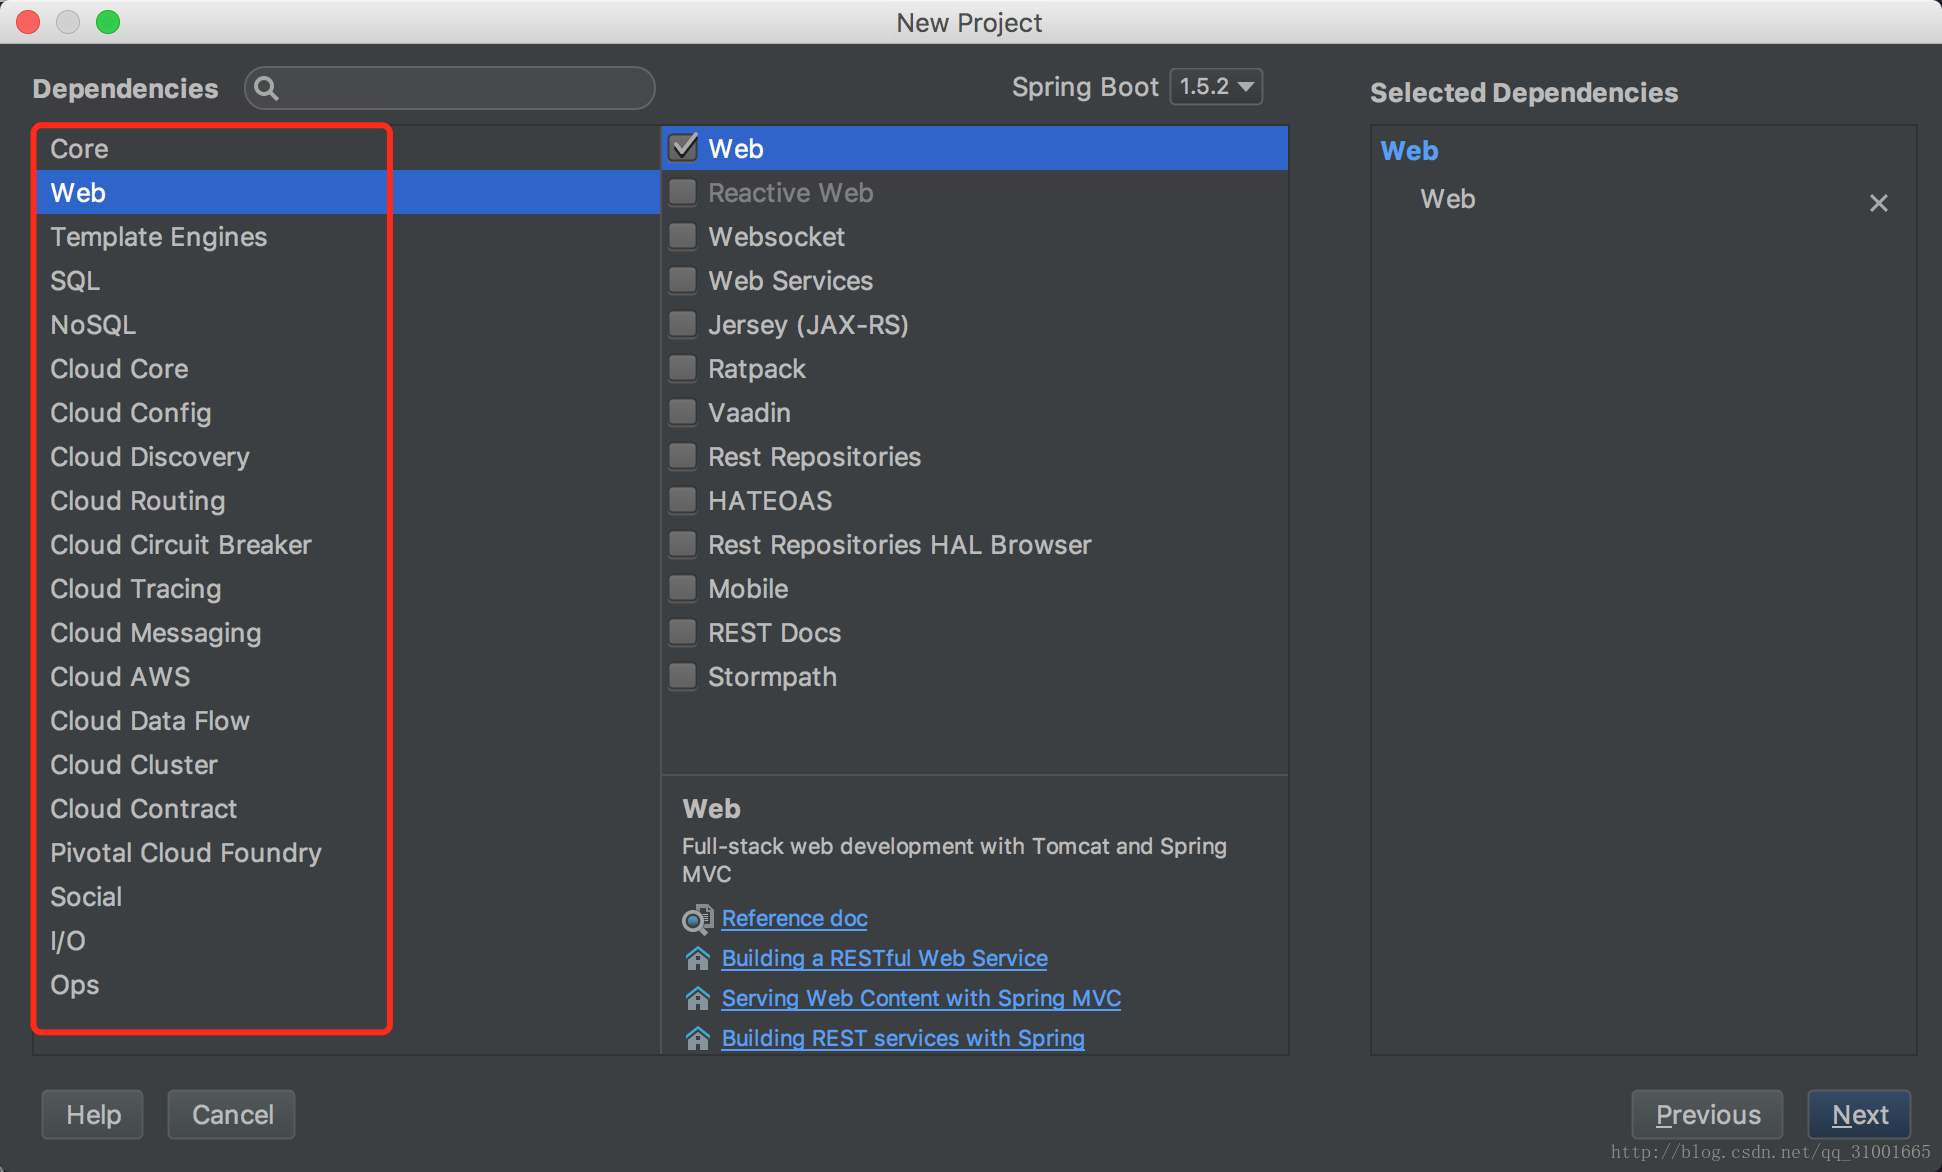Enable Rest Repositories checkbox

(x=683, y=456)
